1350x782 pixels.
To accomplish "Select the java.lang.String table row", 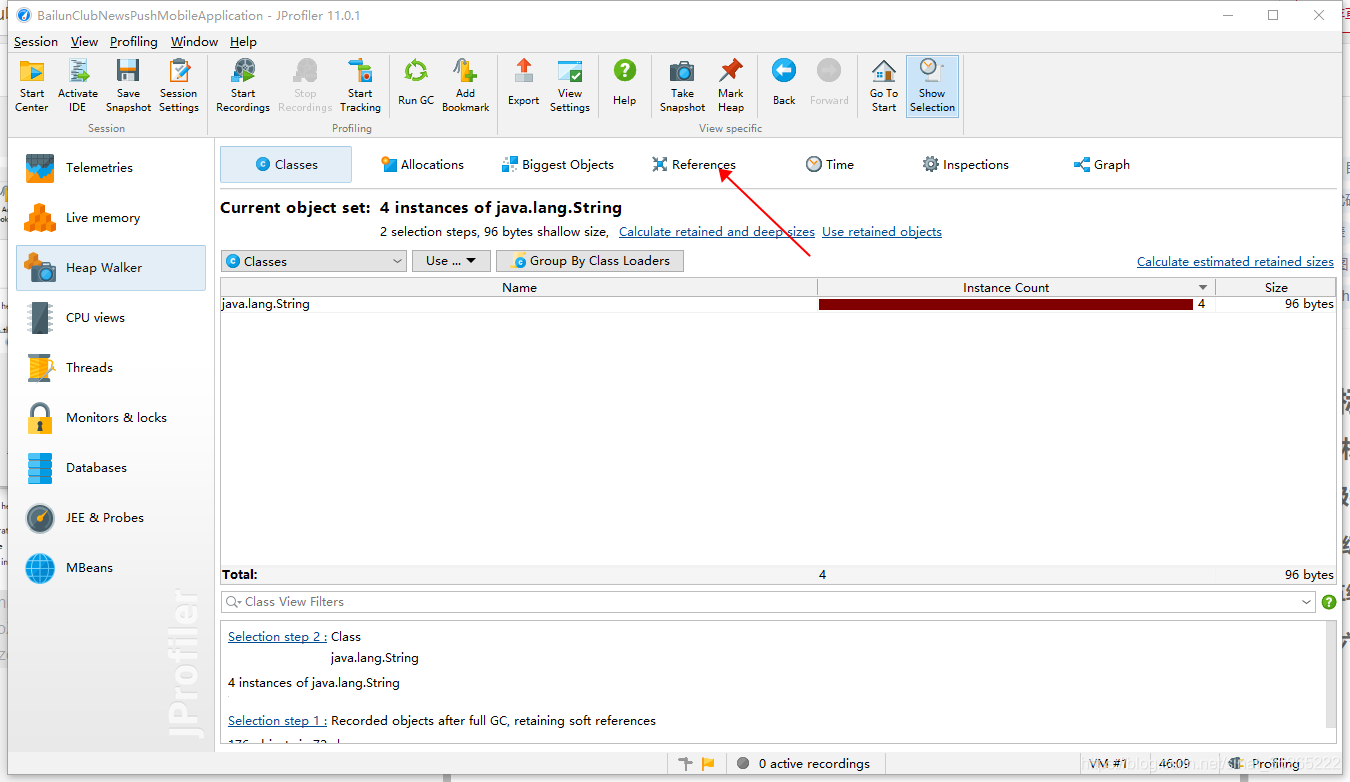I will [778, 304].
